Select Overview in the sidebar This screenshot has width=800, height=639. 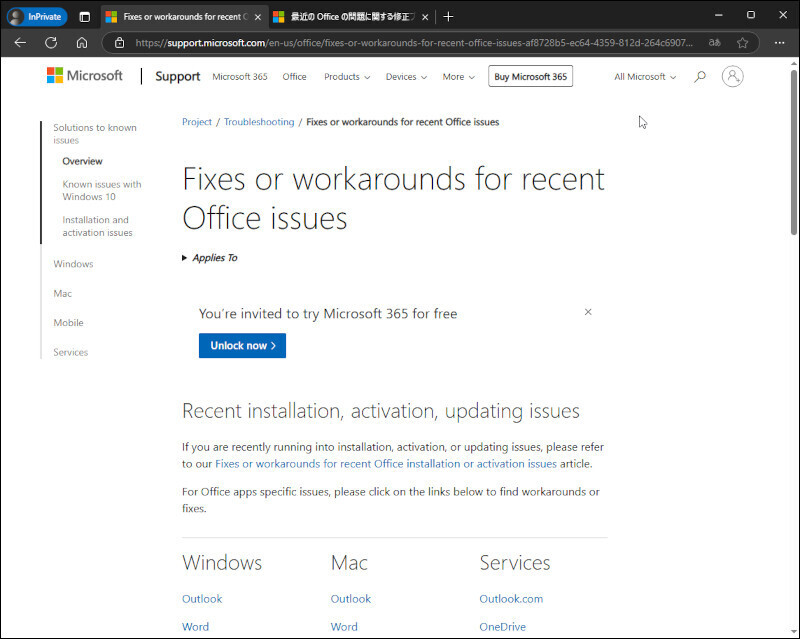pos(83,161)
